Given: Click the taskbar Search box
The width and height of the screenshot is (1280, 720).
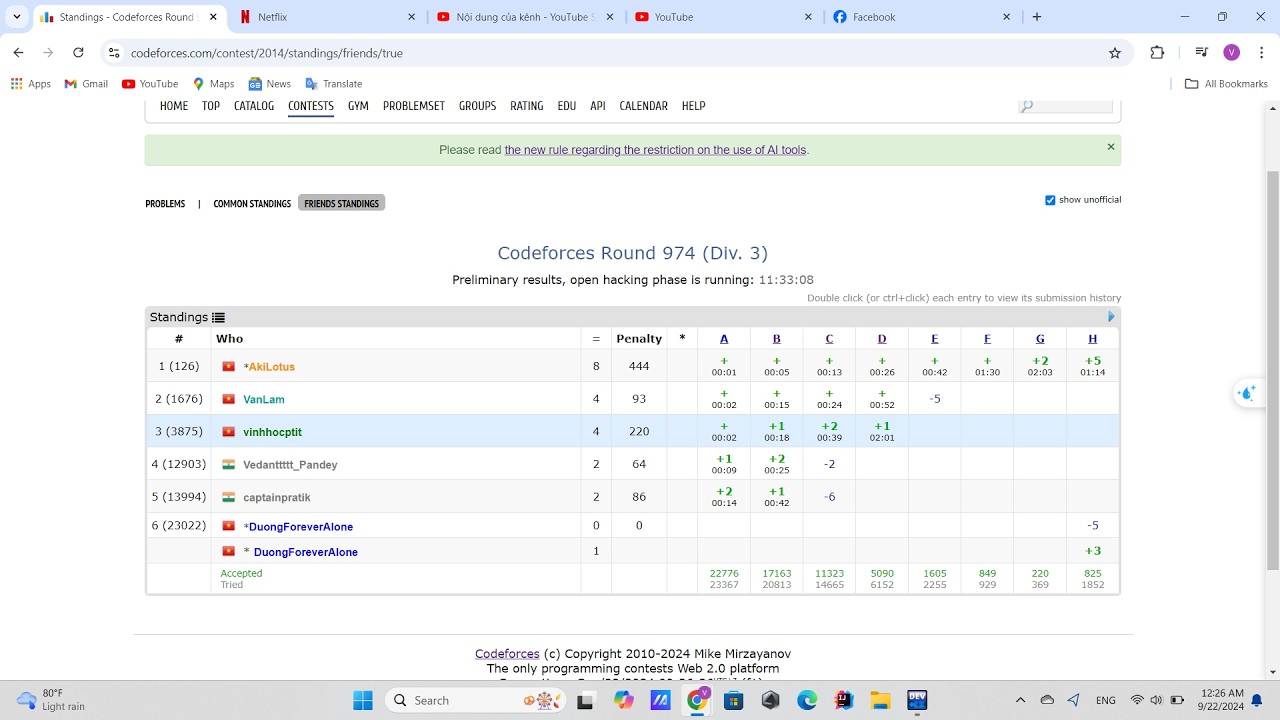Looking at the screenshot, I should [x=476, y=700].
